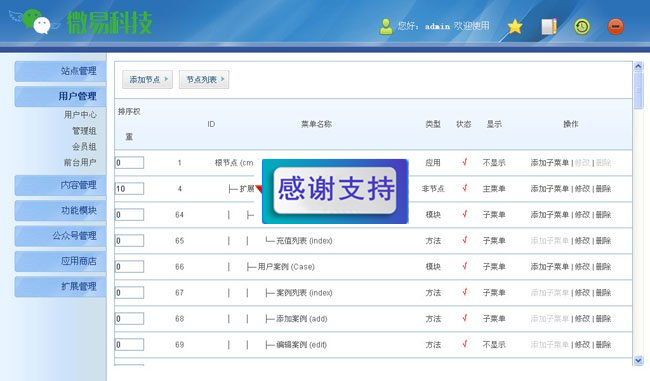
Task: Click 修改 in the 用户案例 (Case) row
Action: [582, 267]
